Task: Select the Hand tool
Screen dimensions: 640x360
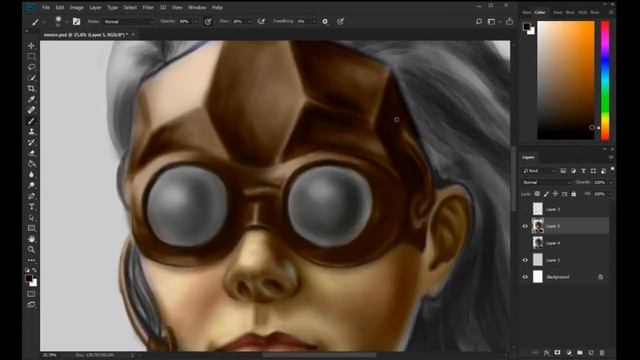Action: point(31,239)
